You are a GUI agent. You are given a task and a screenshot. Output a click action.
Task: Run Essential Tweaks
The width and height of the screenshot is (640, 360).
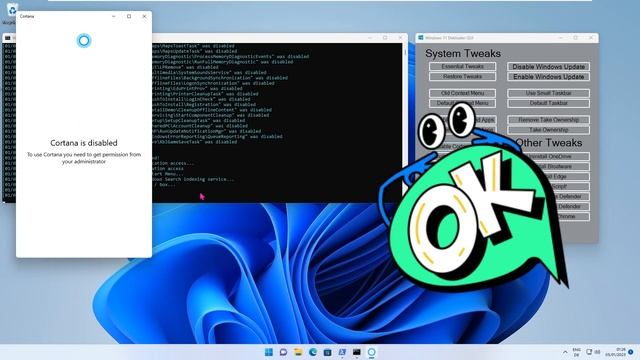462,66
